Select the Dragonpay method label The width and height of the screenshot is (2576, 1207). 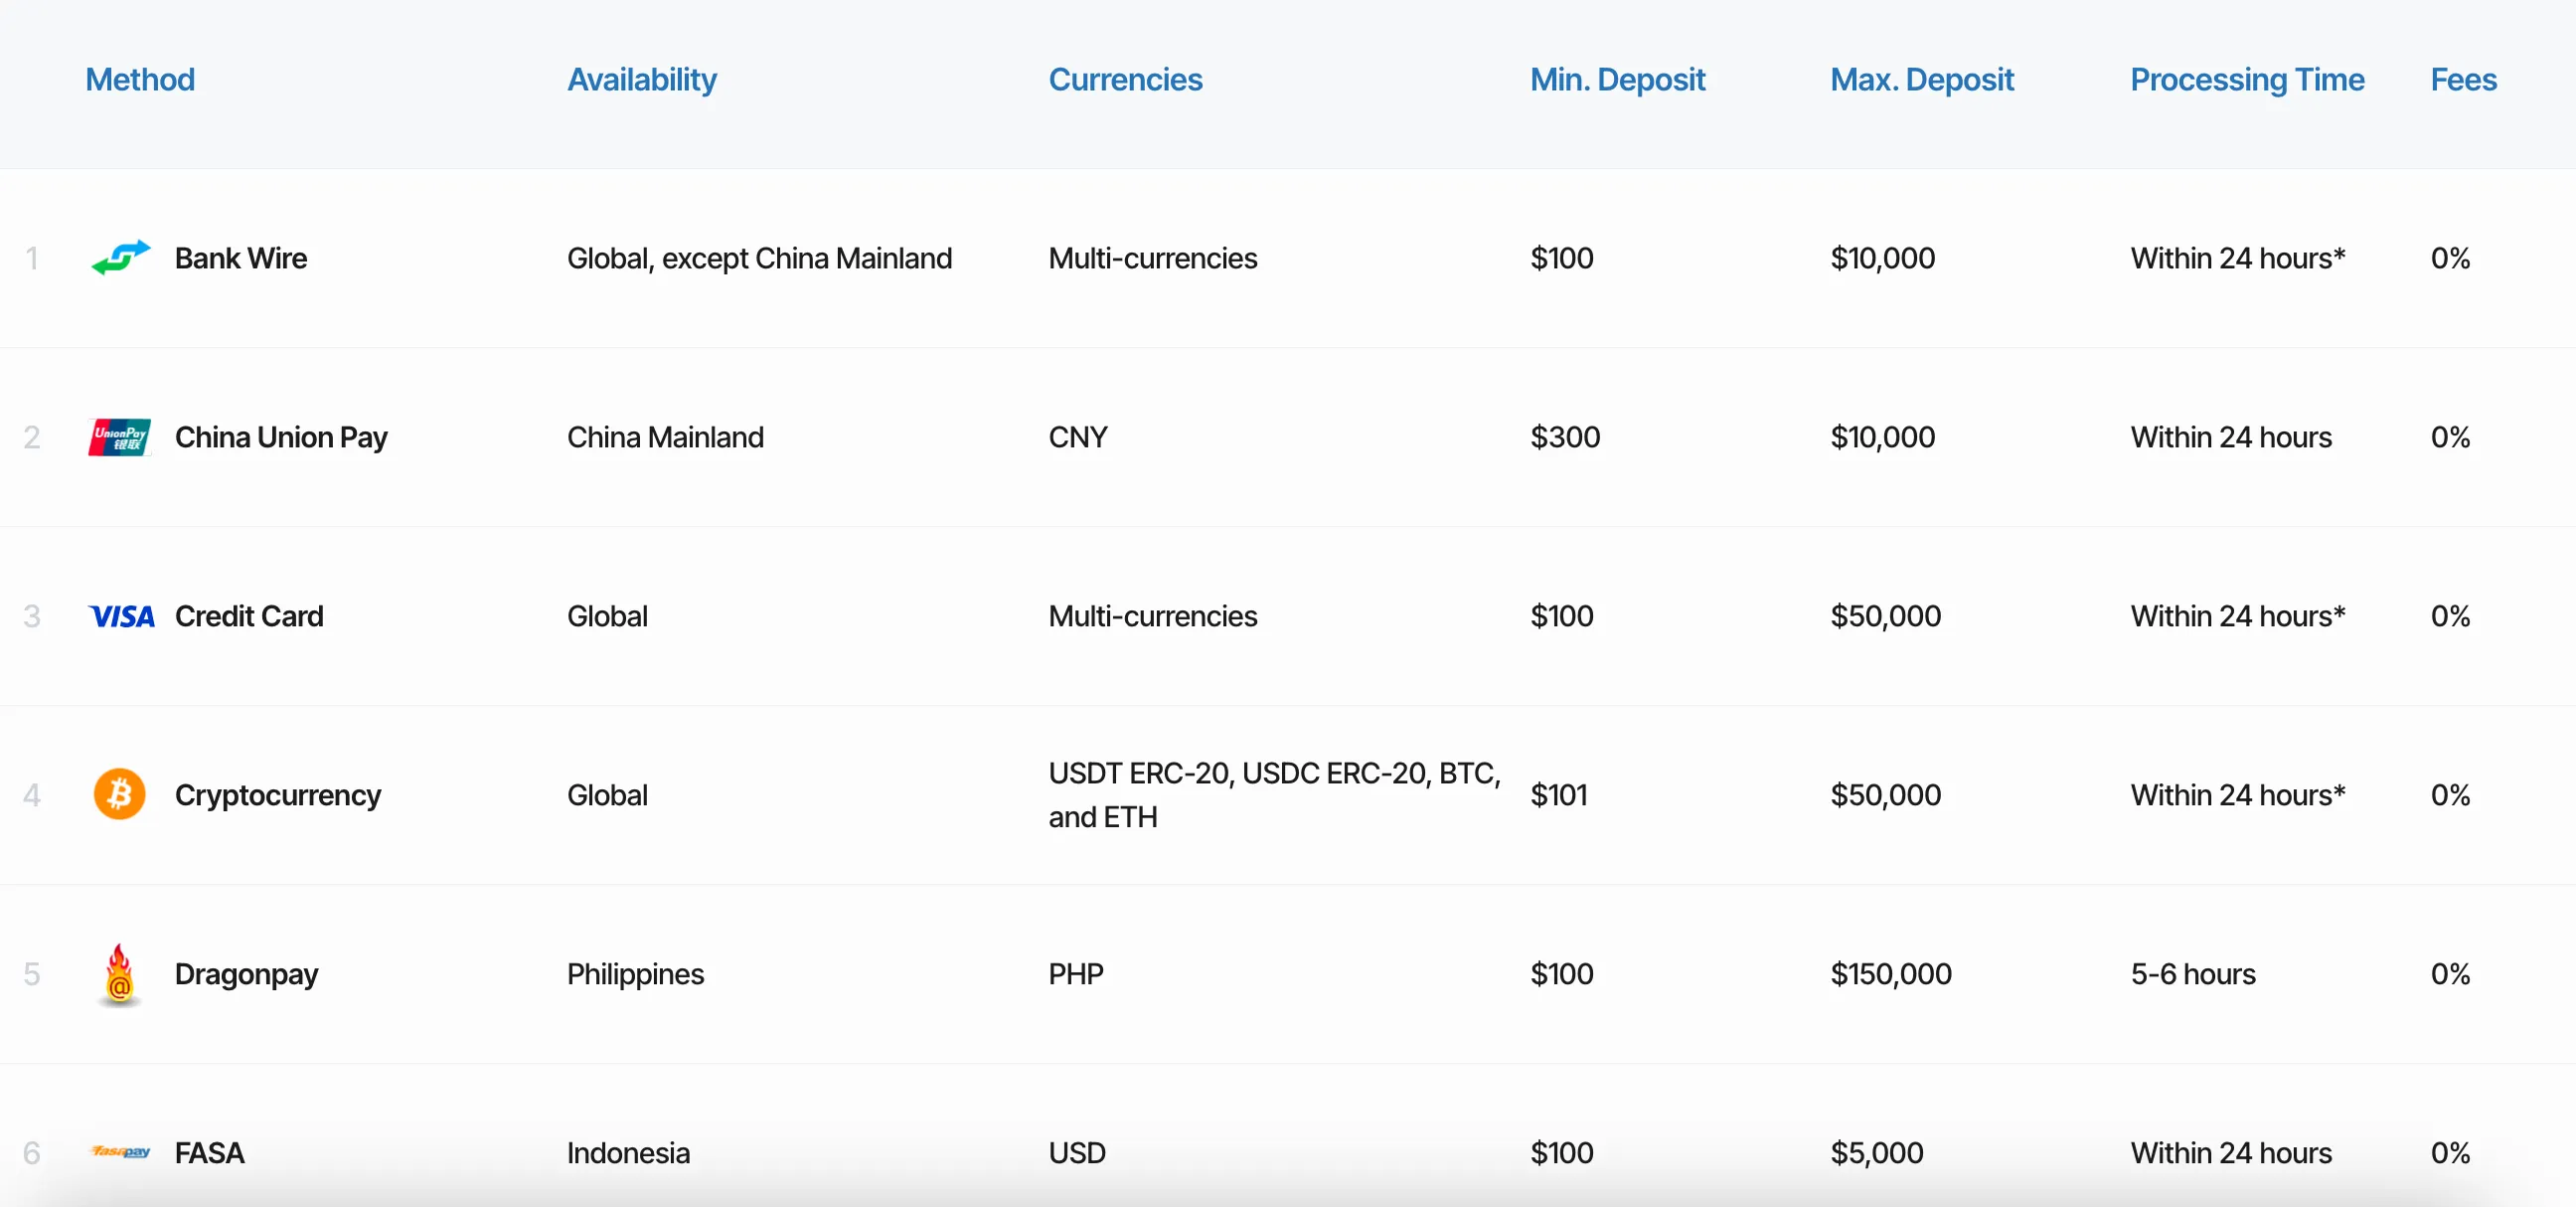pos(246,974)
